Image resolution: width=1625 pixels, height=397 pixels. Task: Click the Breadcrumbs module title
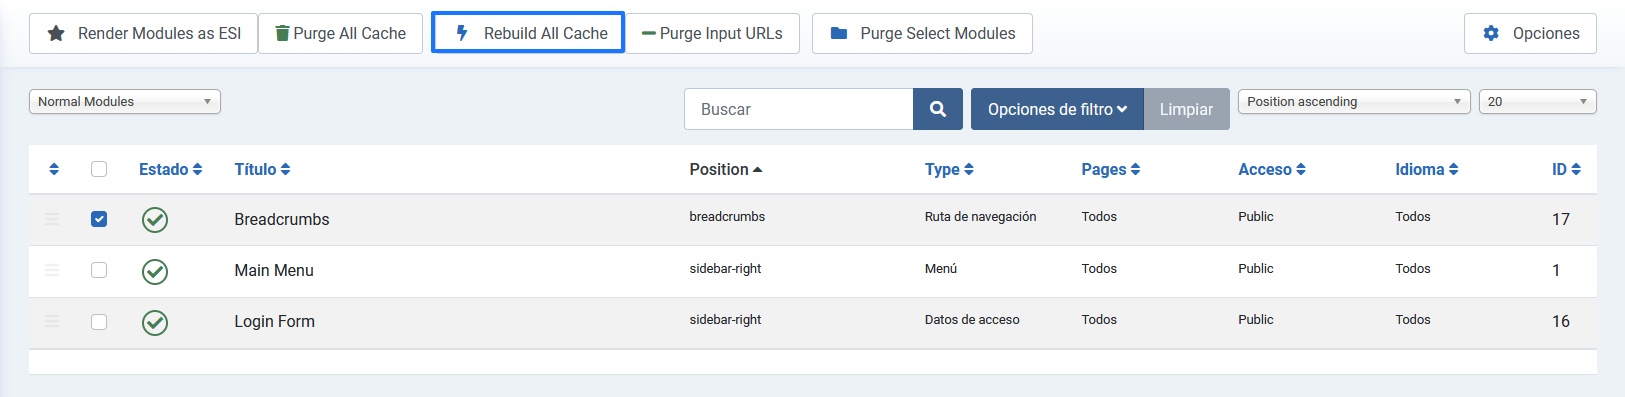282,219
